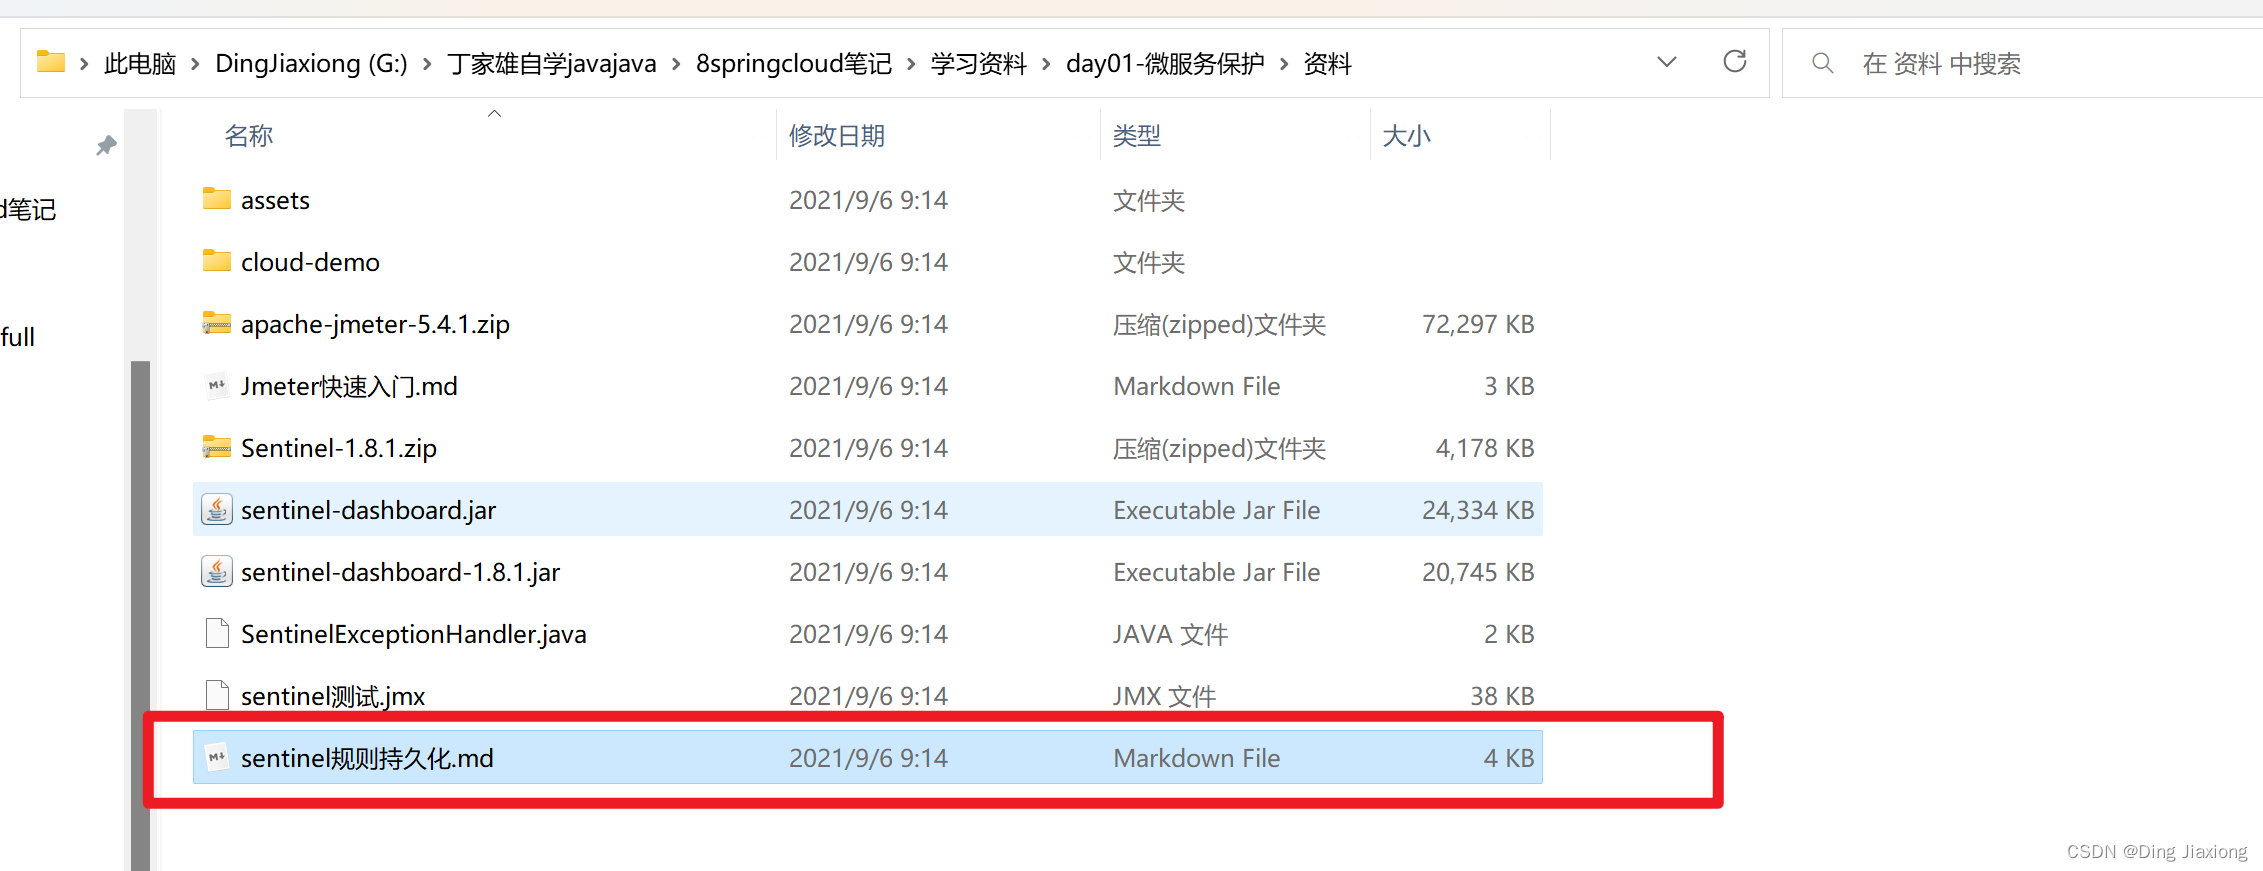Expand chevron after 此电脑 in breadcrumb
The height and width of the screenshot is (871, 2263).
(195, 64)
